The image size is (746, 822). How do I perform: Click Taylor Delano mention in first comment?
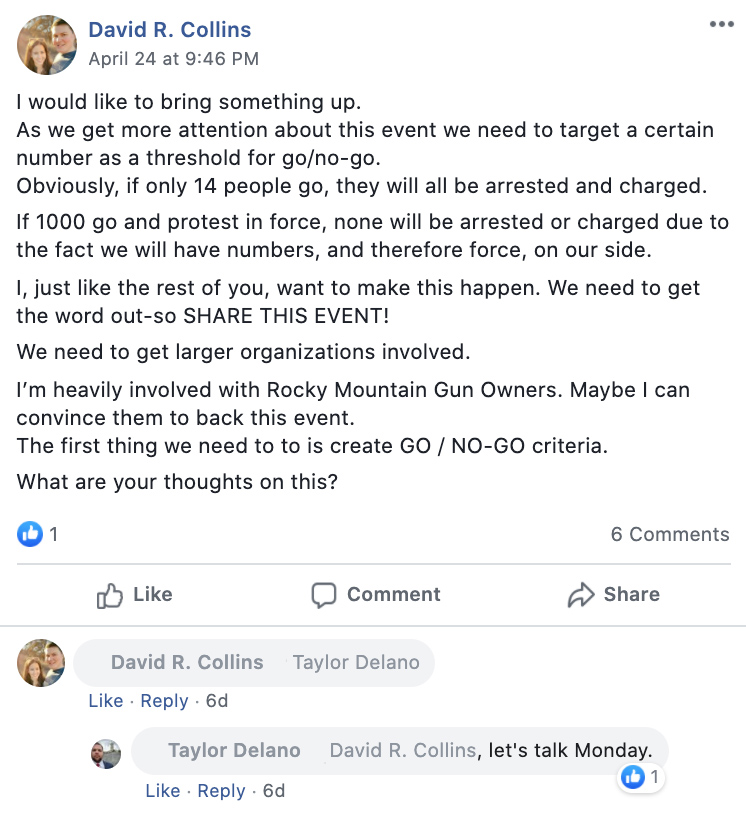click(356, 662)
